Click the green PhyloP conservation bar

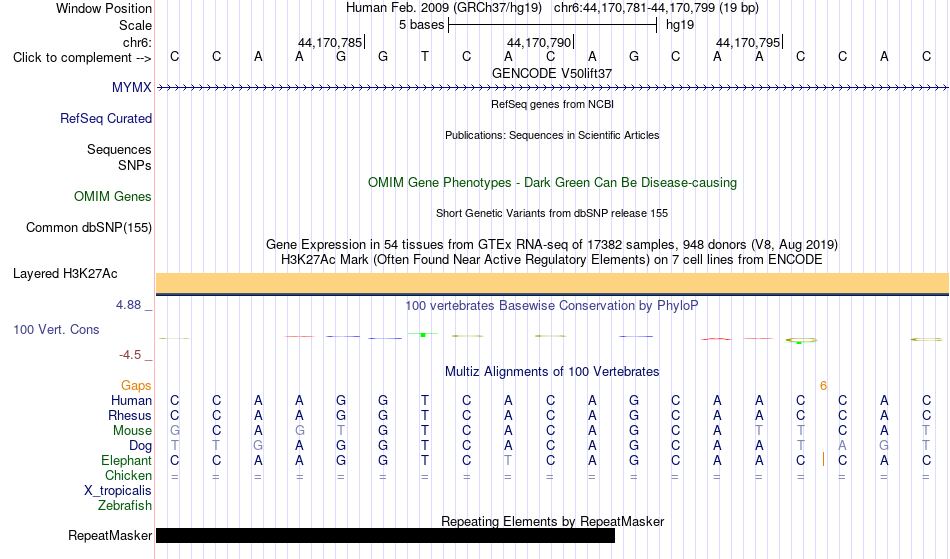point(423,334)
